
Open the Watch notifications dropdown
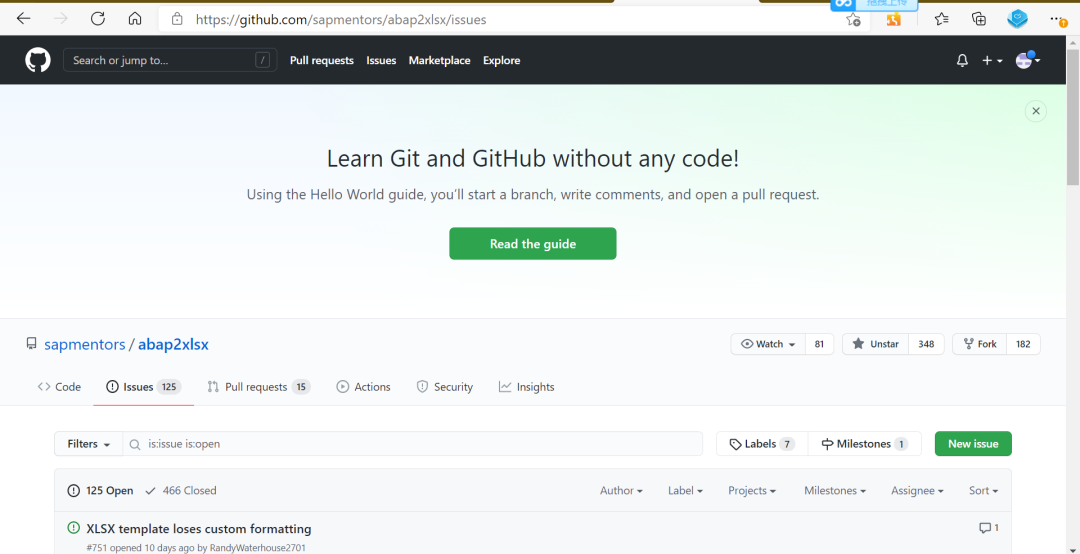pyautogui.click(x=768, y=344)
